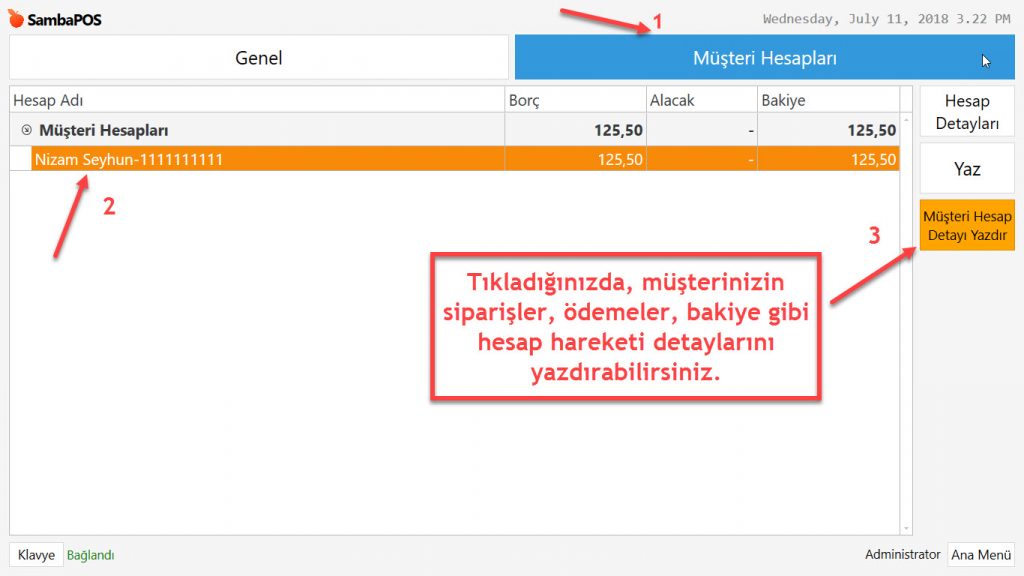
Task: Click the Bağlandı connection status
Action: (x=90, y=555)
